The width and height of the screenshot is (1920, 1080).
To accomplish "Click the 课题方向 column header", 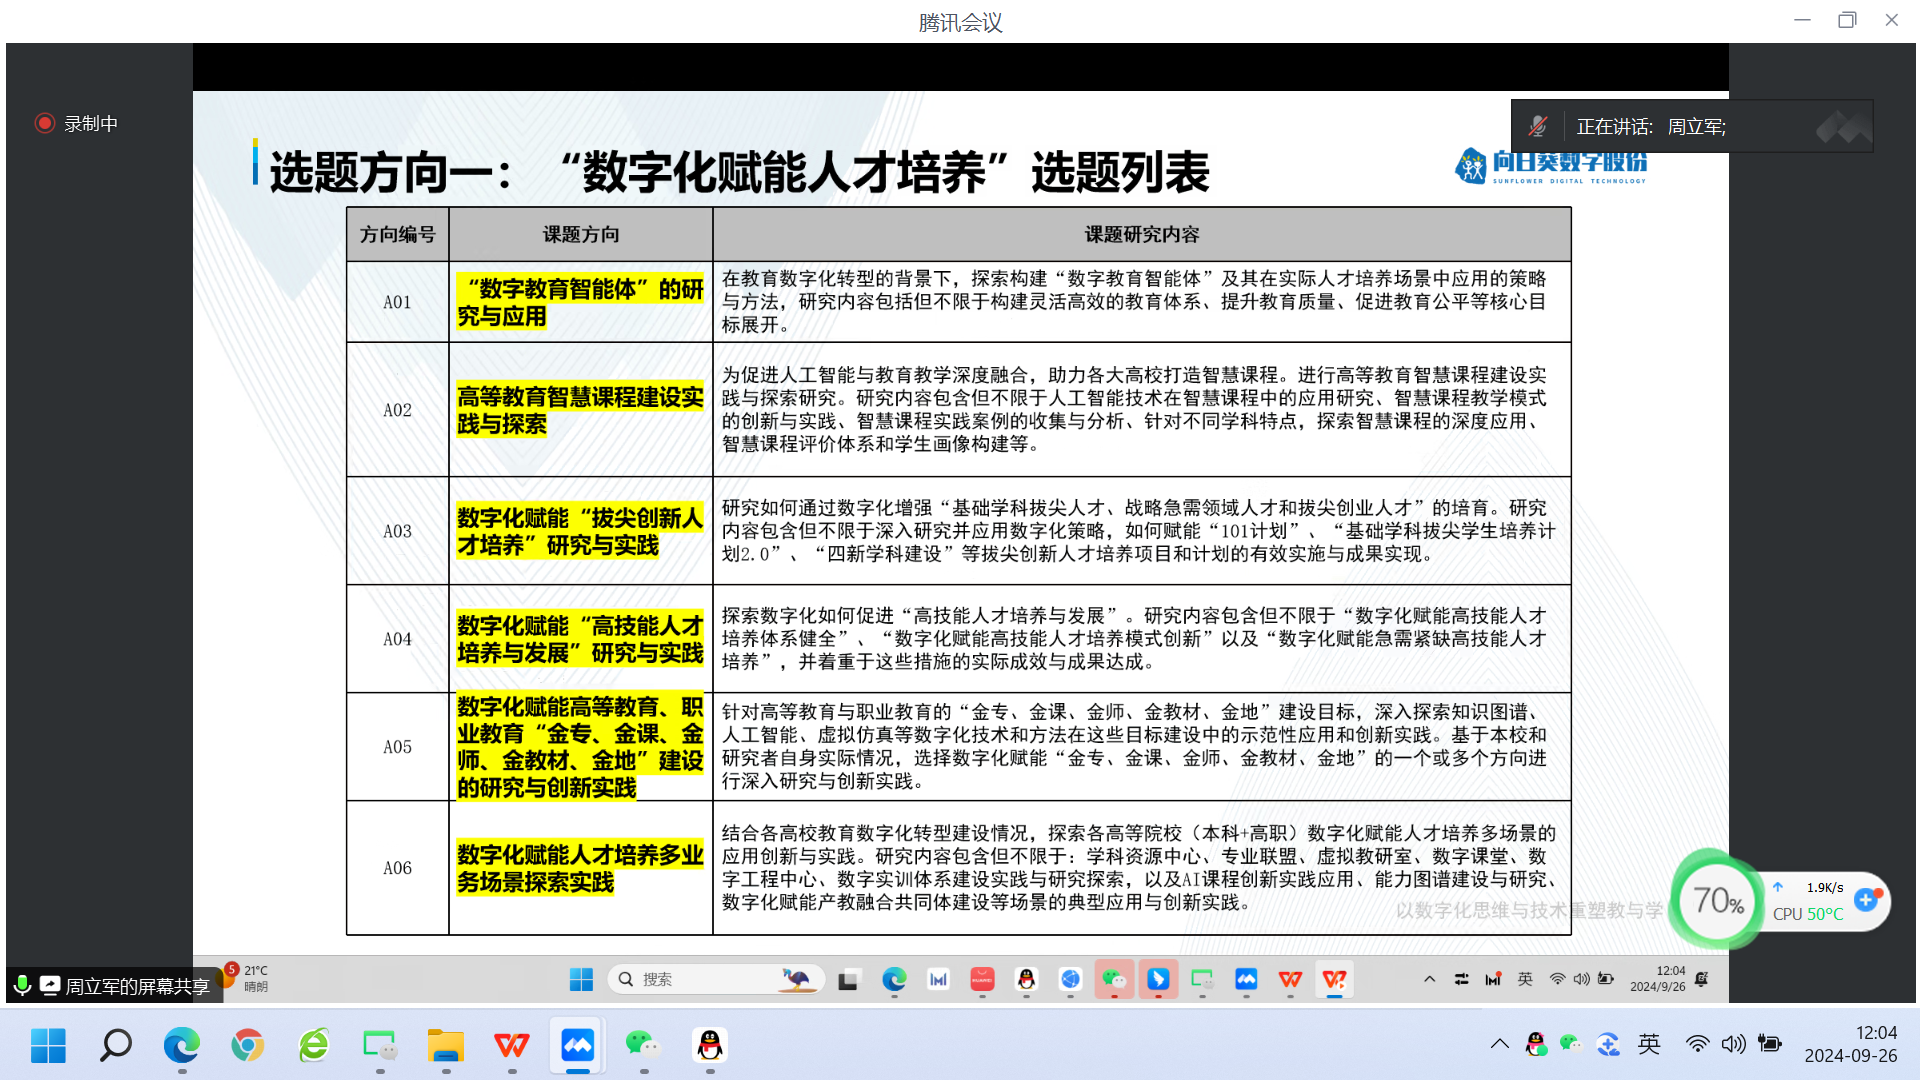I will click(581, 234).
